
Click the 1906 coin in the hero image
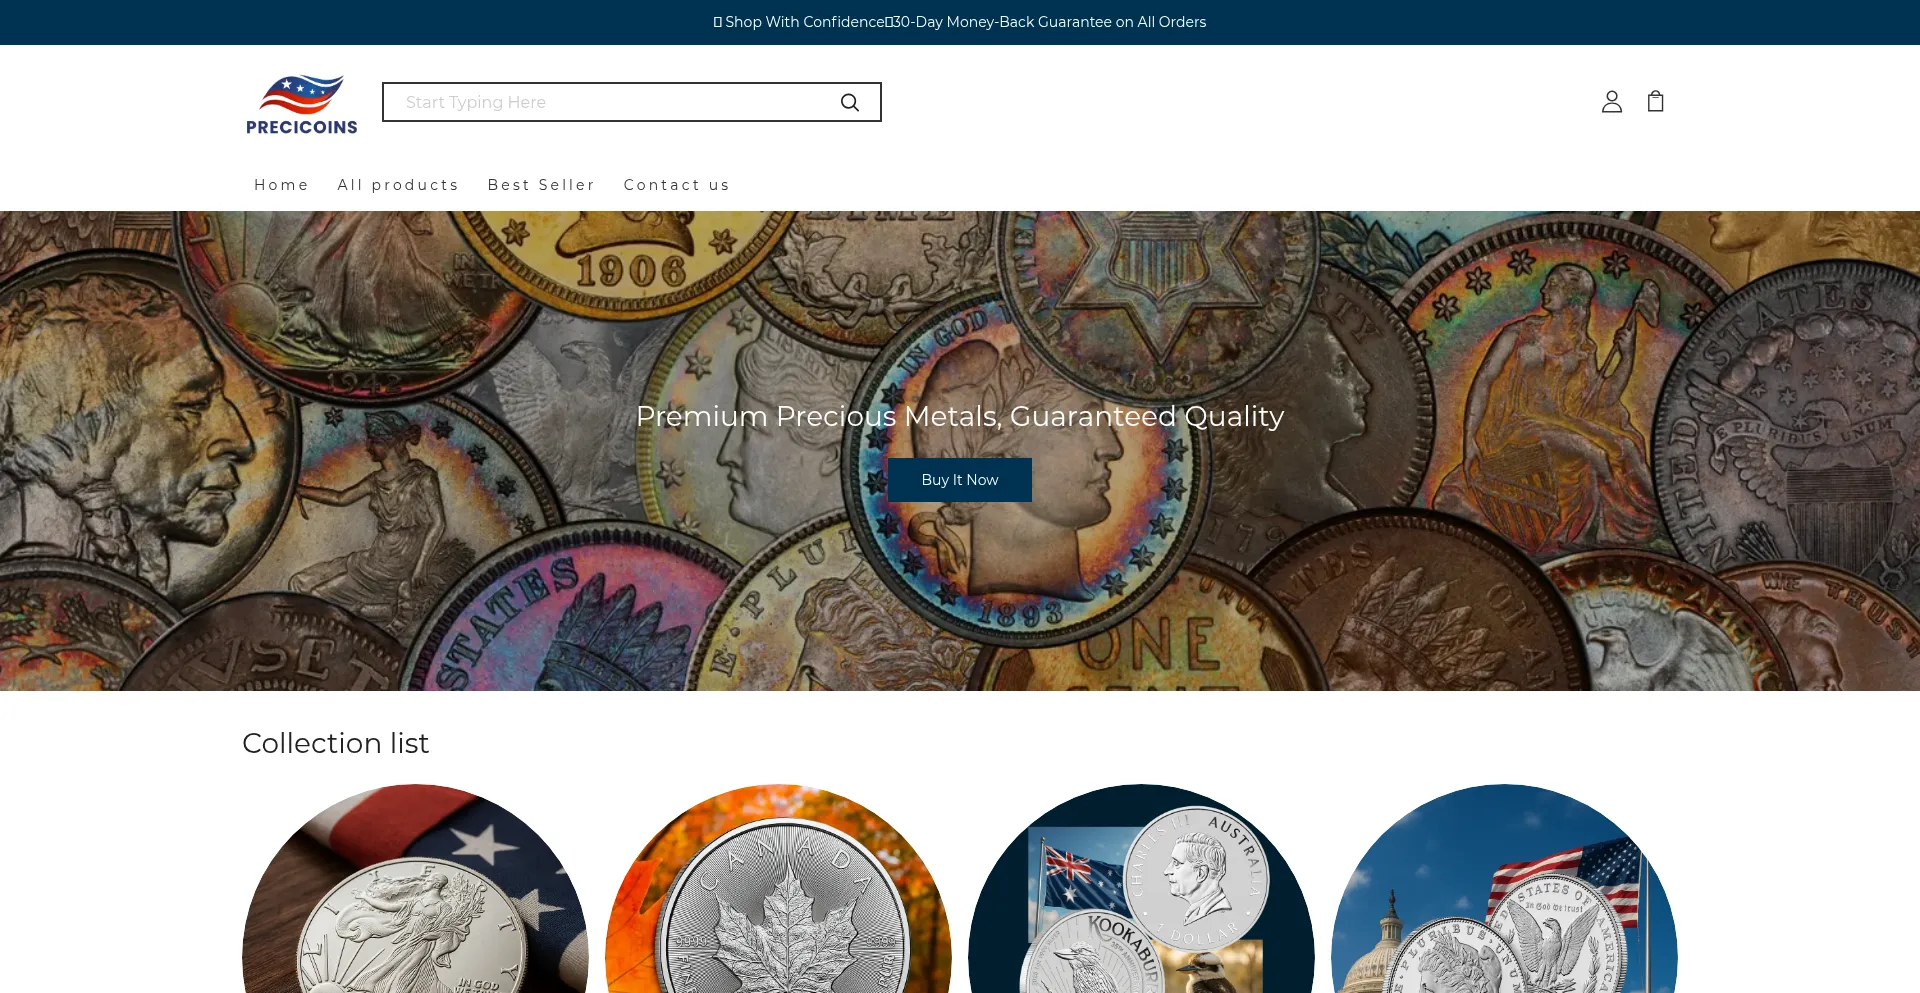630,262
